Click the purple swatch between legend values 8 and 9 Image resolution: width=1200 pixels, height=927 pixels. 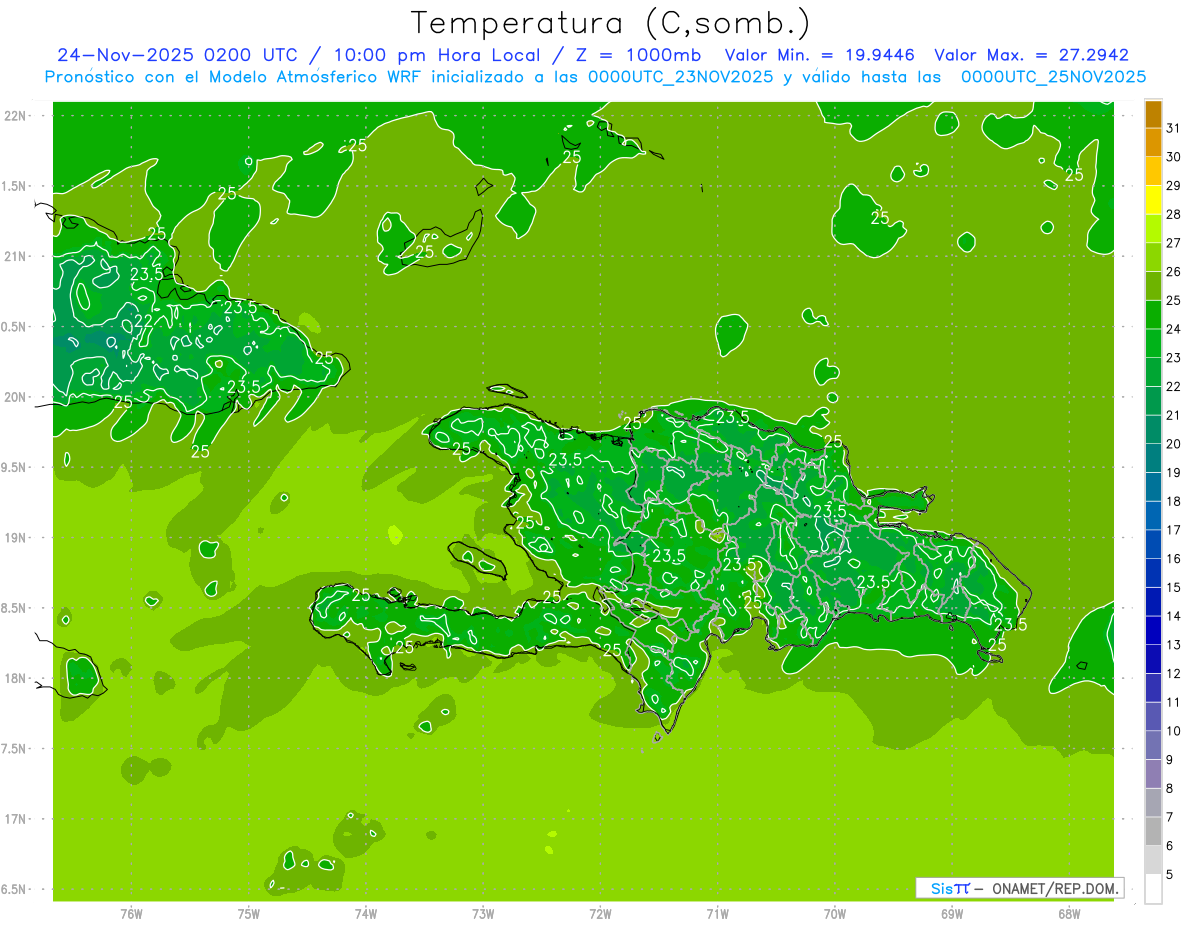[1153, 774]
